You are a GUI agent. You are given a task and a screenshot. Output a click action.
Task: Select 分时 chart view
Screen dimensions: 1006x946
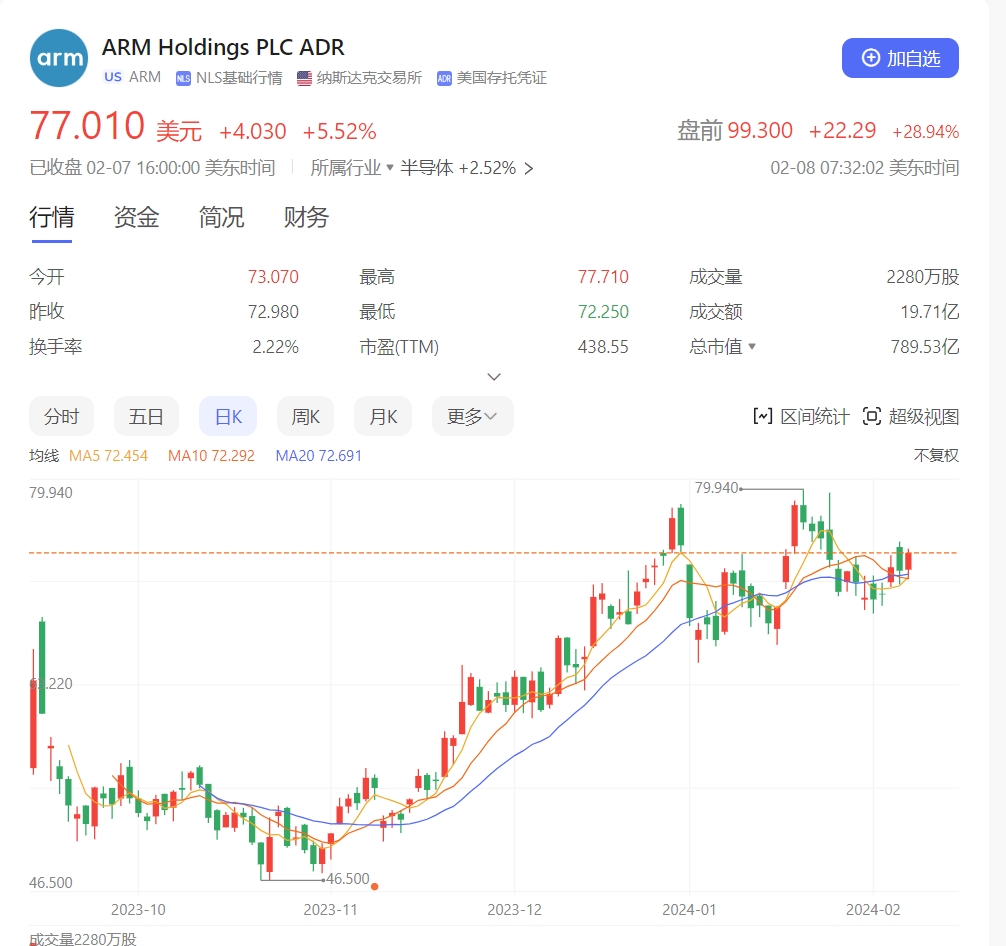coord(62,417)
